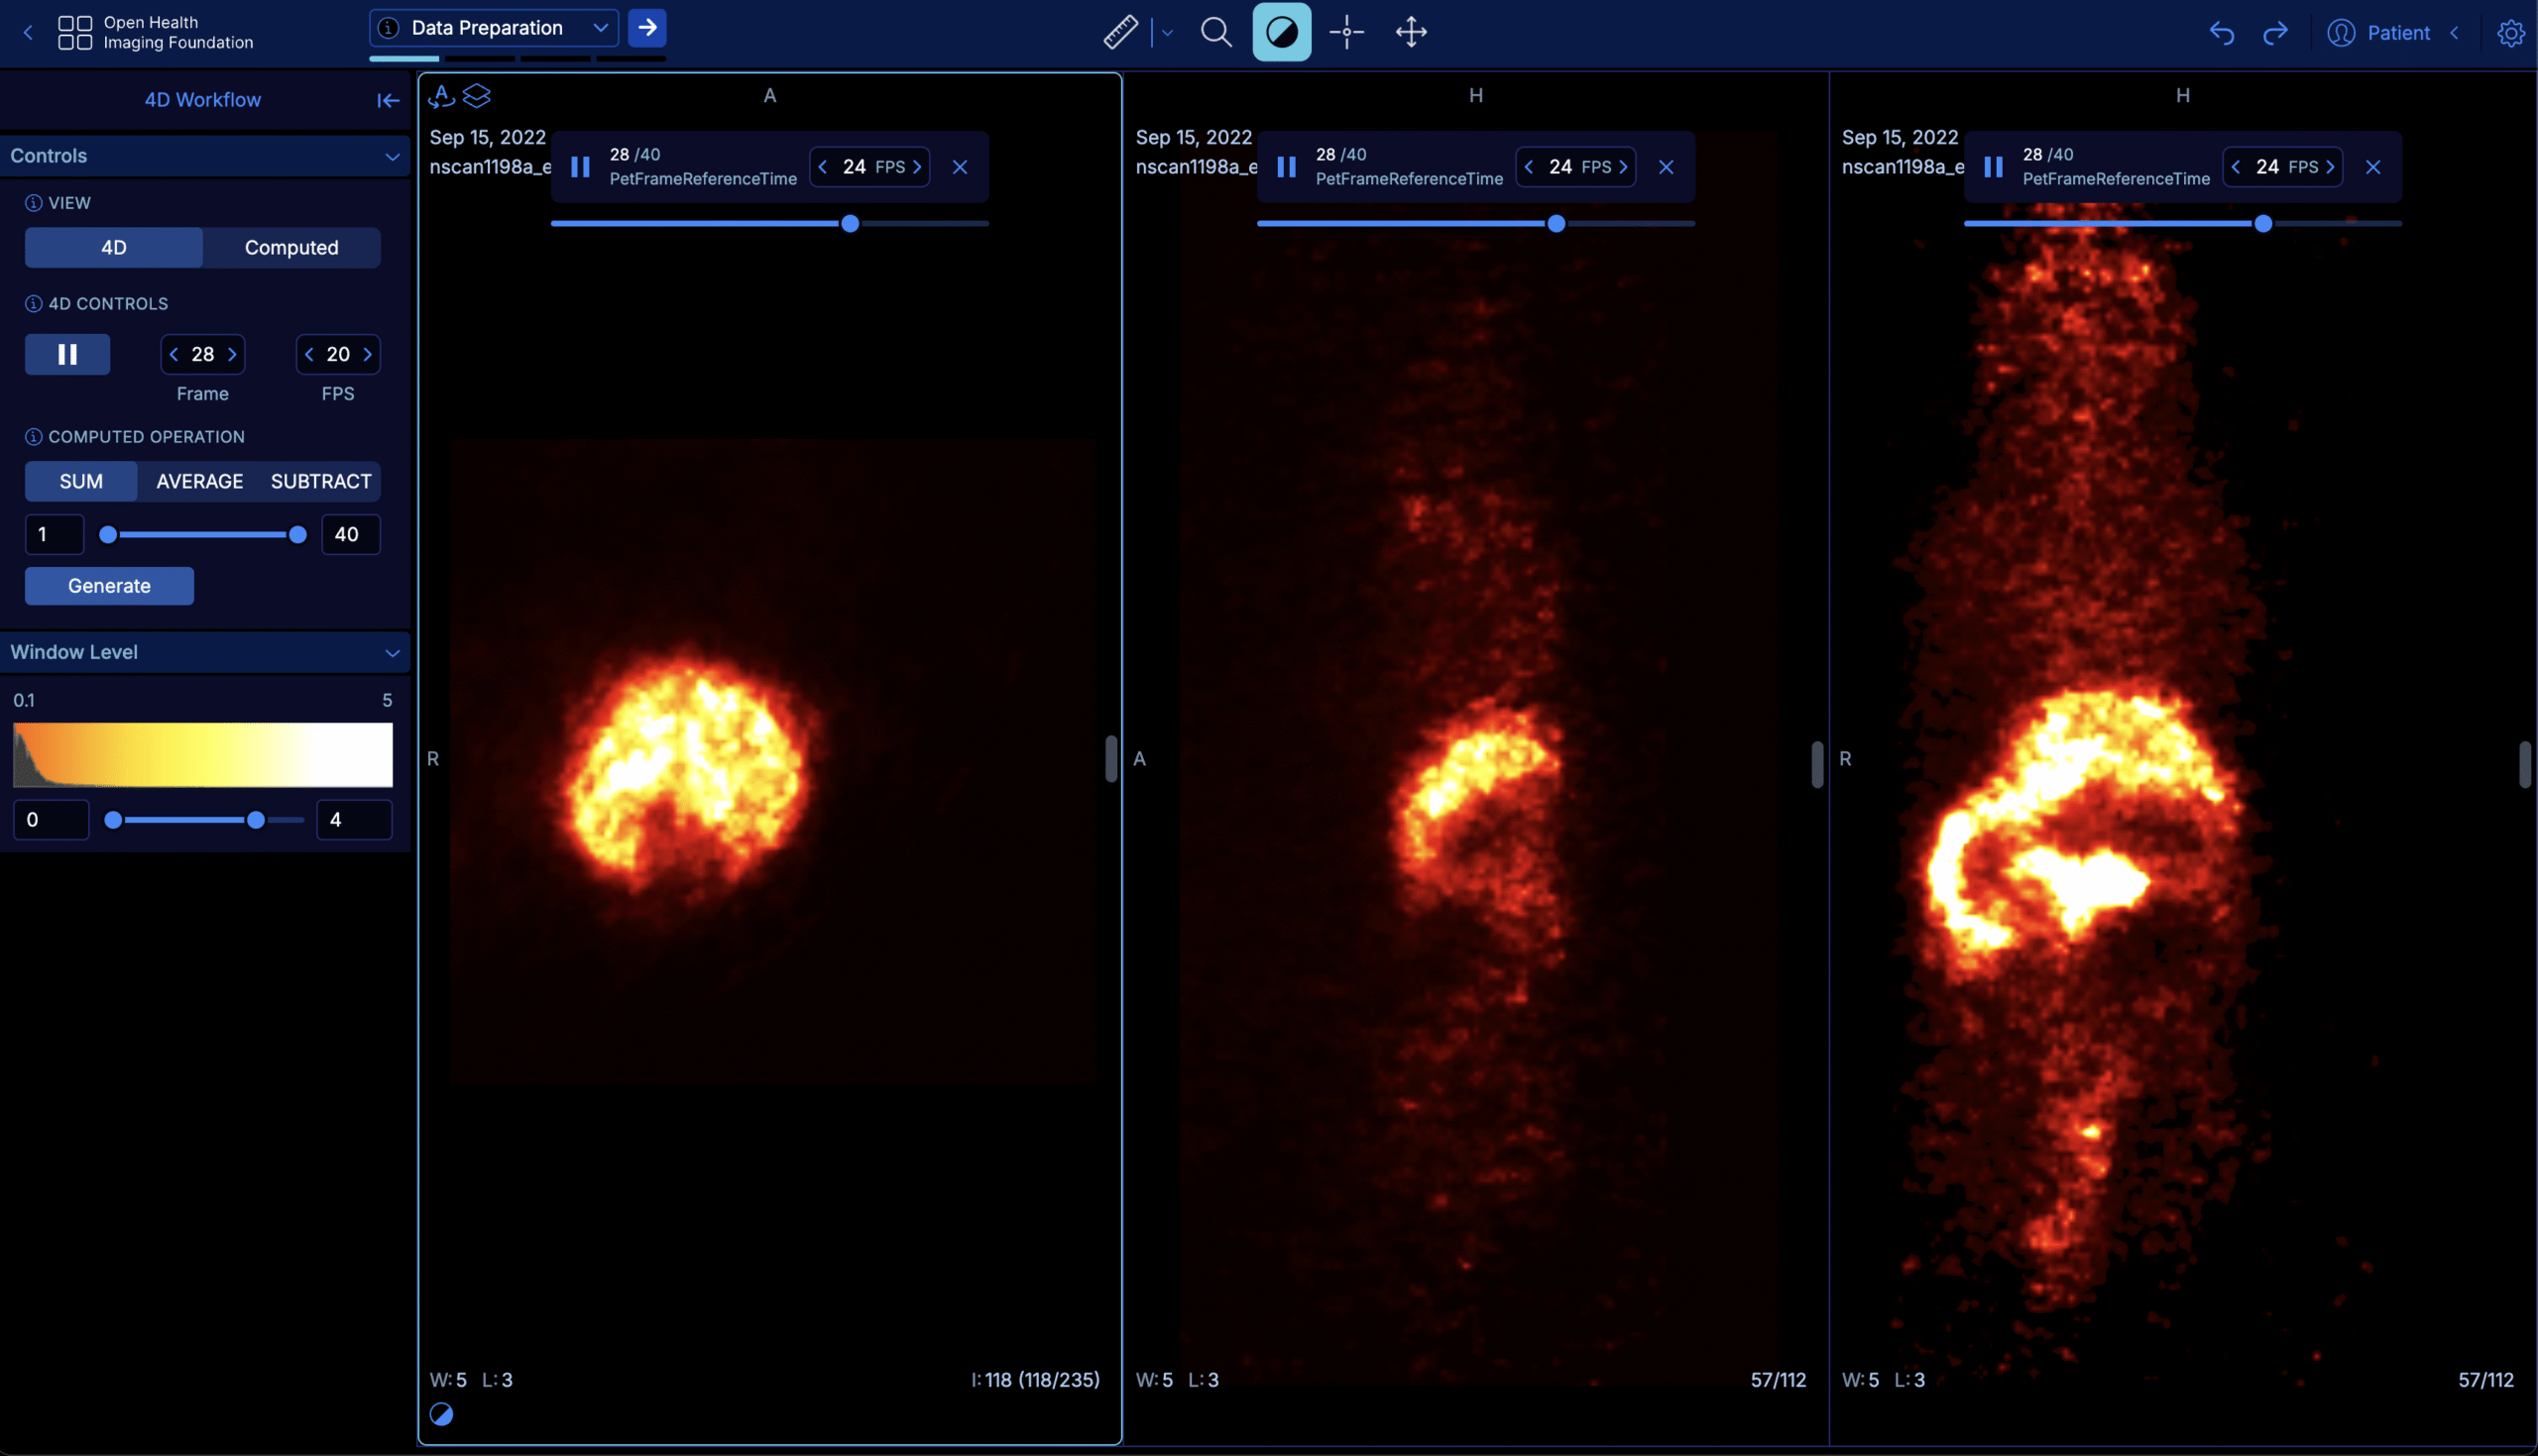Click the cine playback slider in the middle viewport
The height and width of the screenshot is (1456, 2538).
pos(1556,223)
